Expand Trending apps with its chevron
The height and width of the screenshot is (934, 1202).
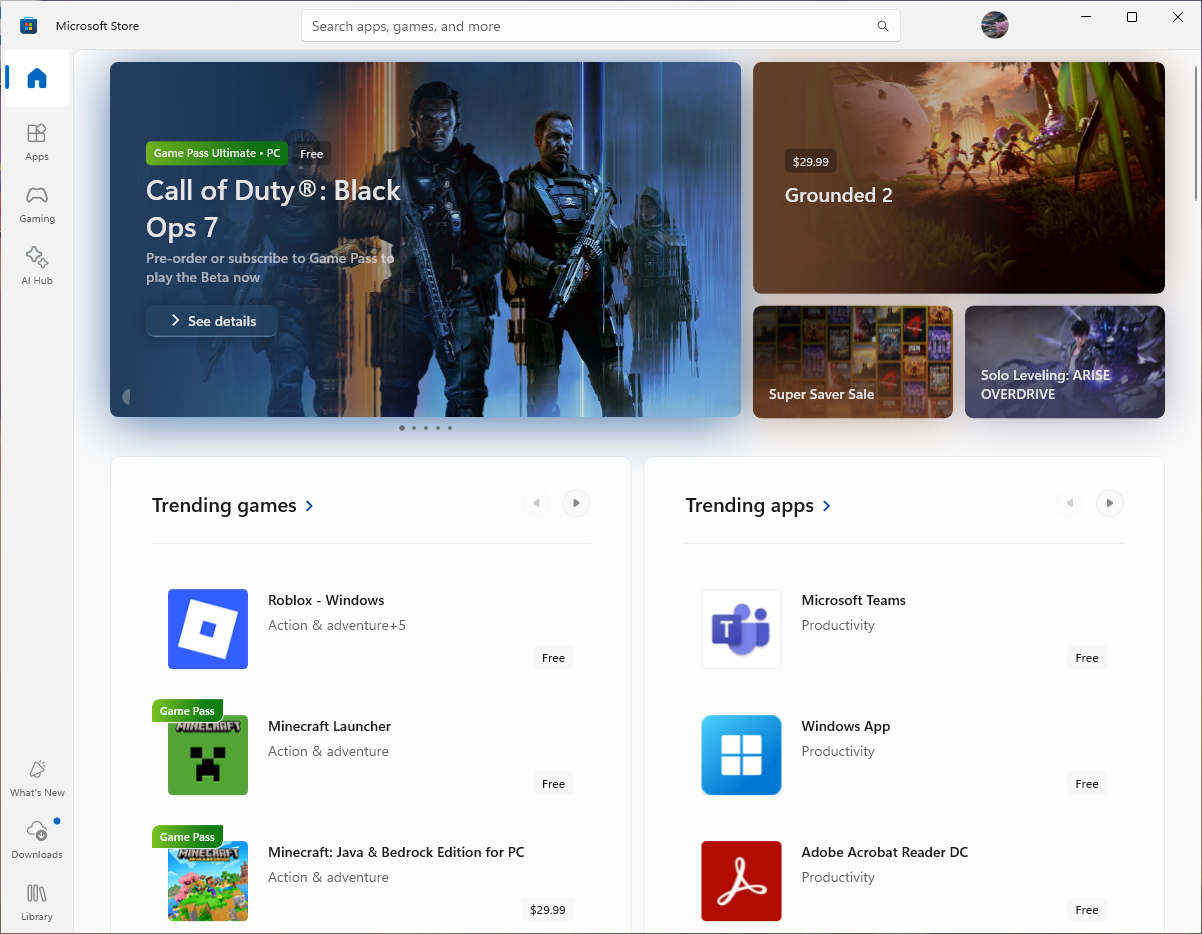tap(826, 505)
